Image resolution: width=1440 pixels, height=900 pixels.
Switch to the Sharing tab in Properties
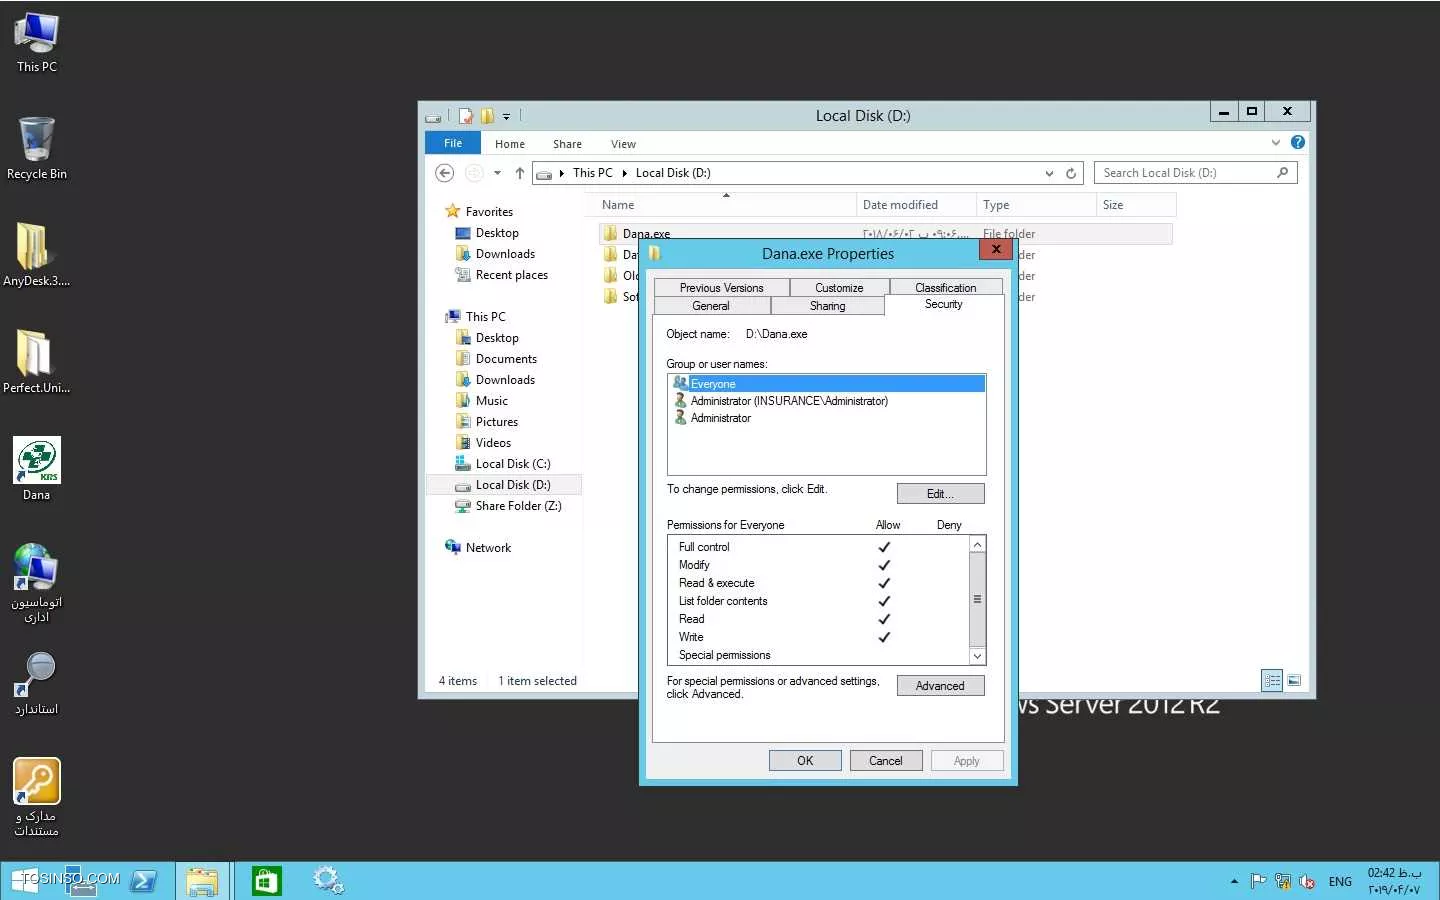pyautogui.click(x=827, y=306)
